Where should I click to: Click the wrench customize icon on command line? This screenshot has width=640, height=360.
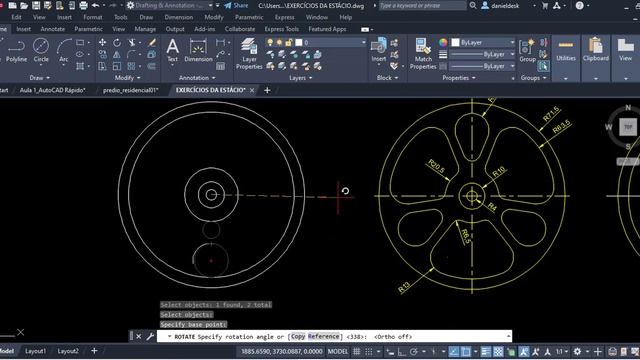click(150, 336)
